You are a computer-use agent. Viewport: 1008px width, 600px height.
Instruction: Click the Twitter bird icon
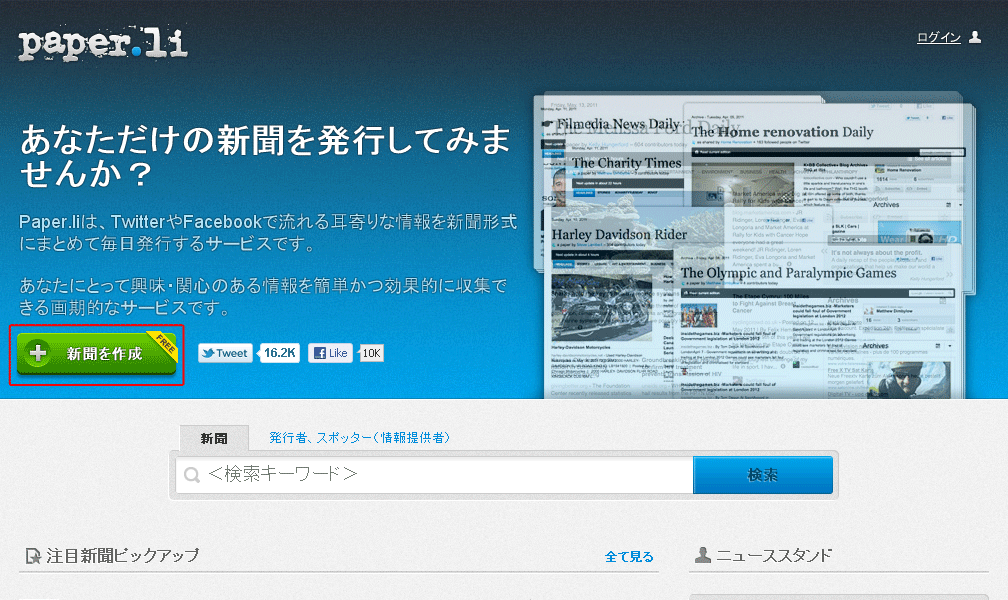click(x=208, y=353)
